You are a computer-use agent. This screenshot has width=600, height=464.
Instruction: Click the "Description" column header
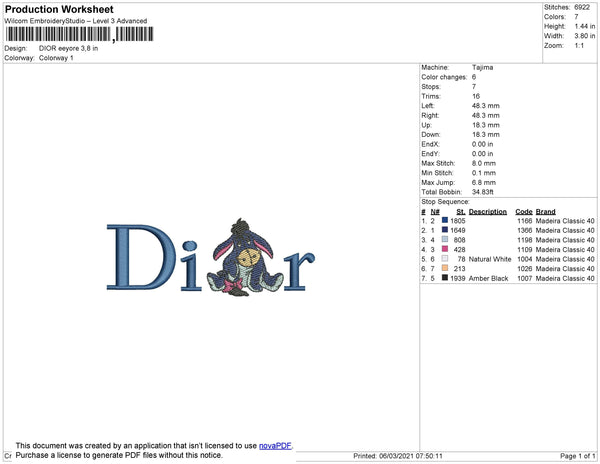pyautogui.click(x=488, y=212)
